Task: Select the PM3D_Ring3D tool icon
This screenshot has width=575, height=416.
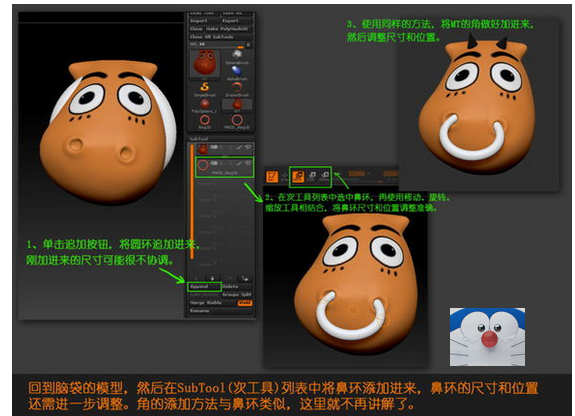Action: pyautogui.click(x=237, y=122)
